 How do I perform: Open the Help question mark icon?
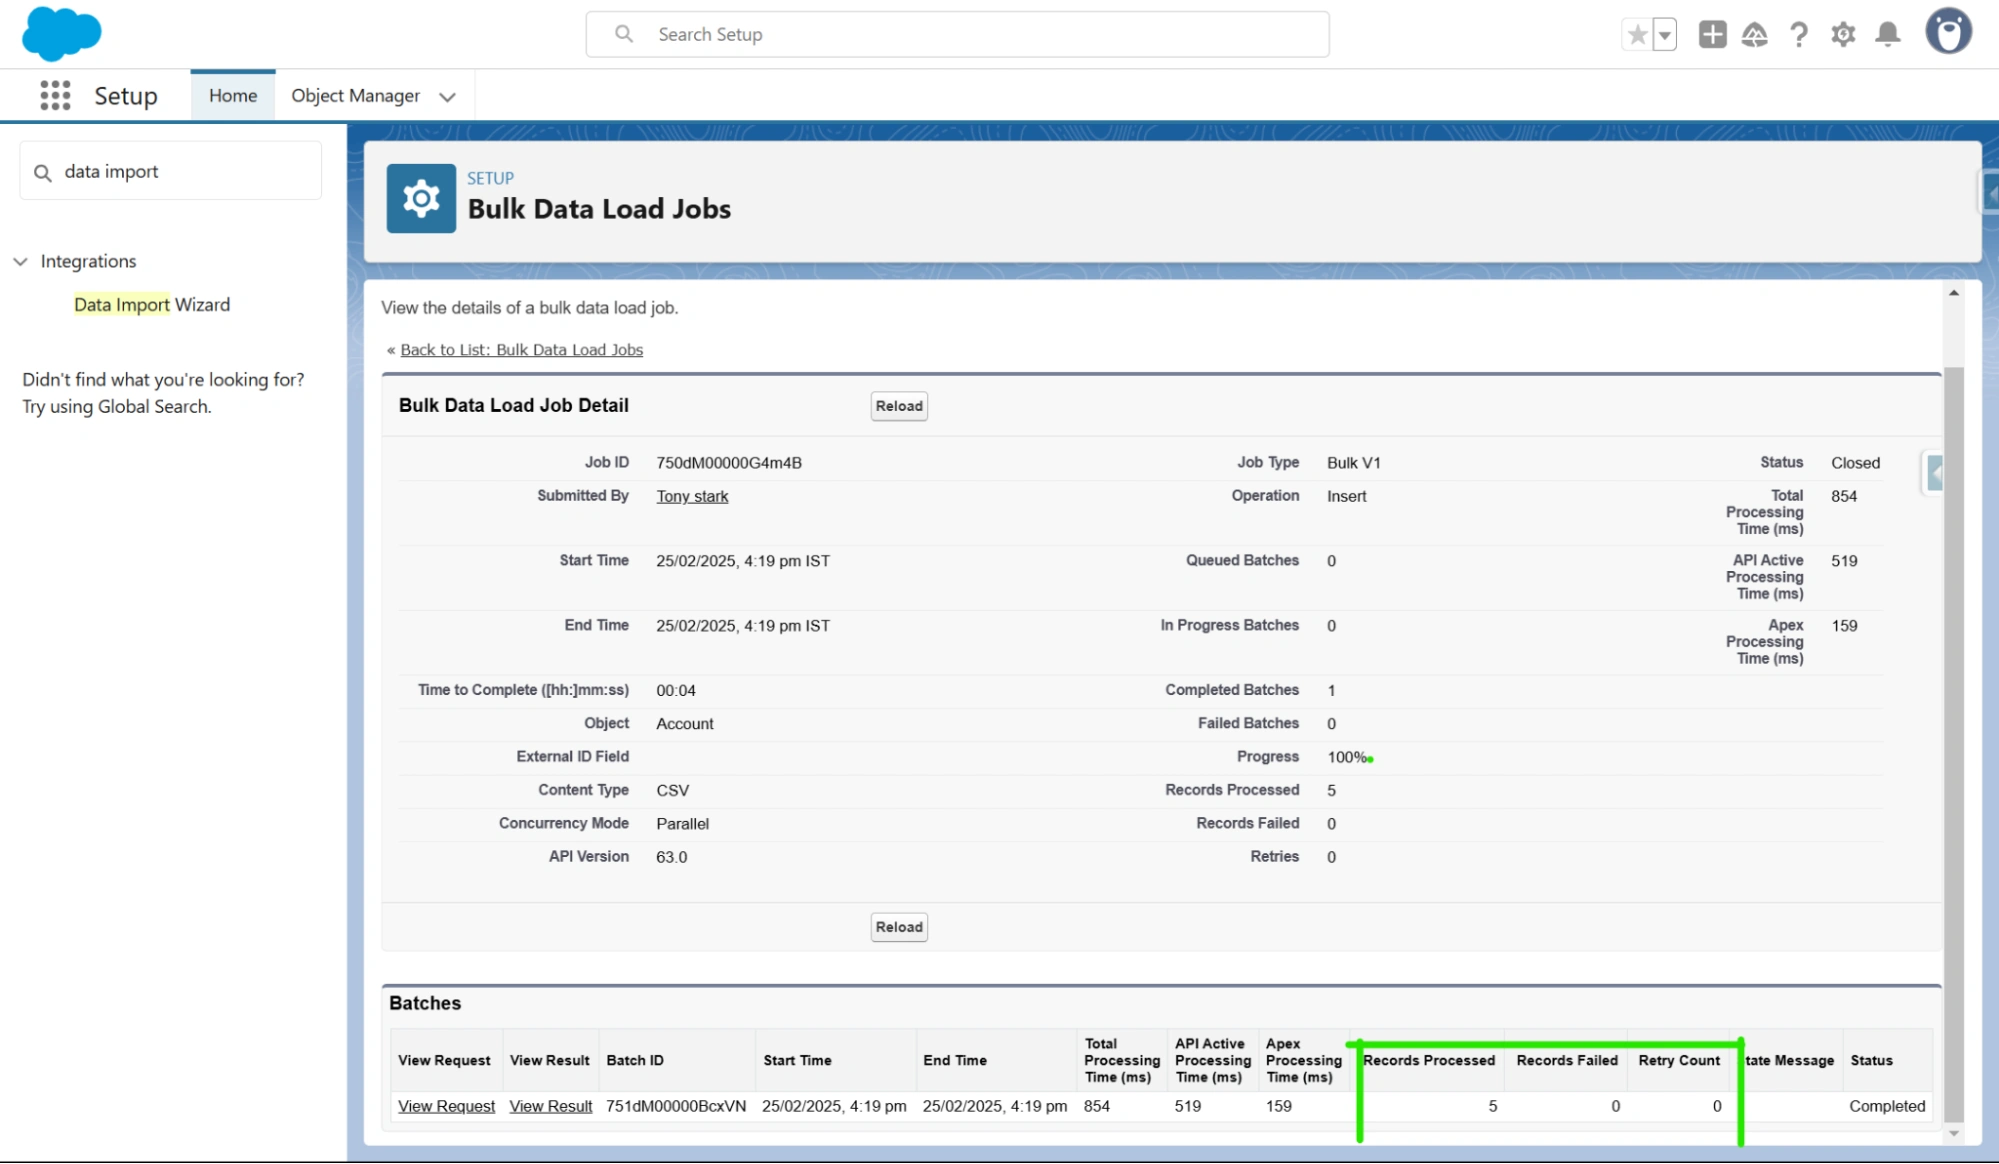click(x=1798, y=34)
